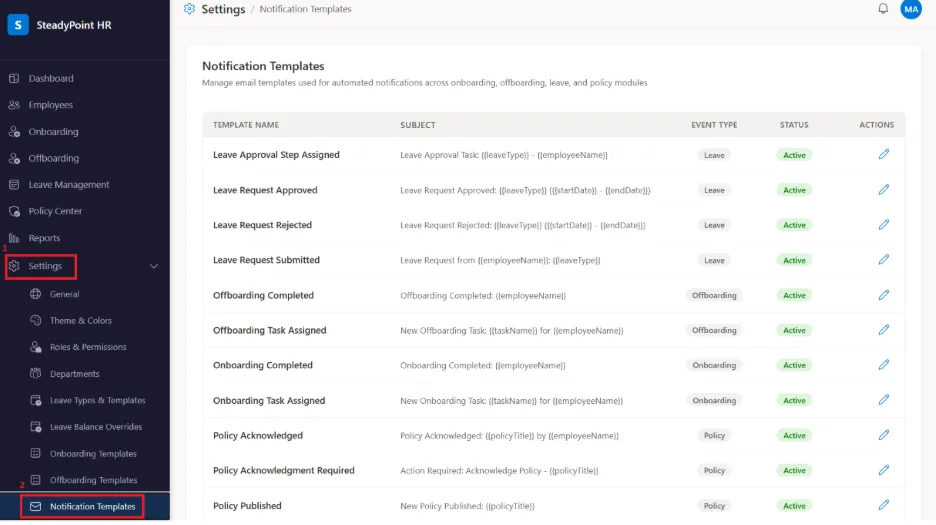This screenshot has height=525, width=936.
Task: Click Leave tag of Leave Request Submitted
Action: click(714, 260)
